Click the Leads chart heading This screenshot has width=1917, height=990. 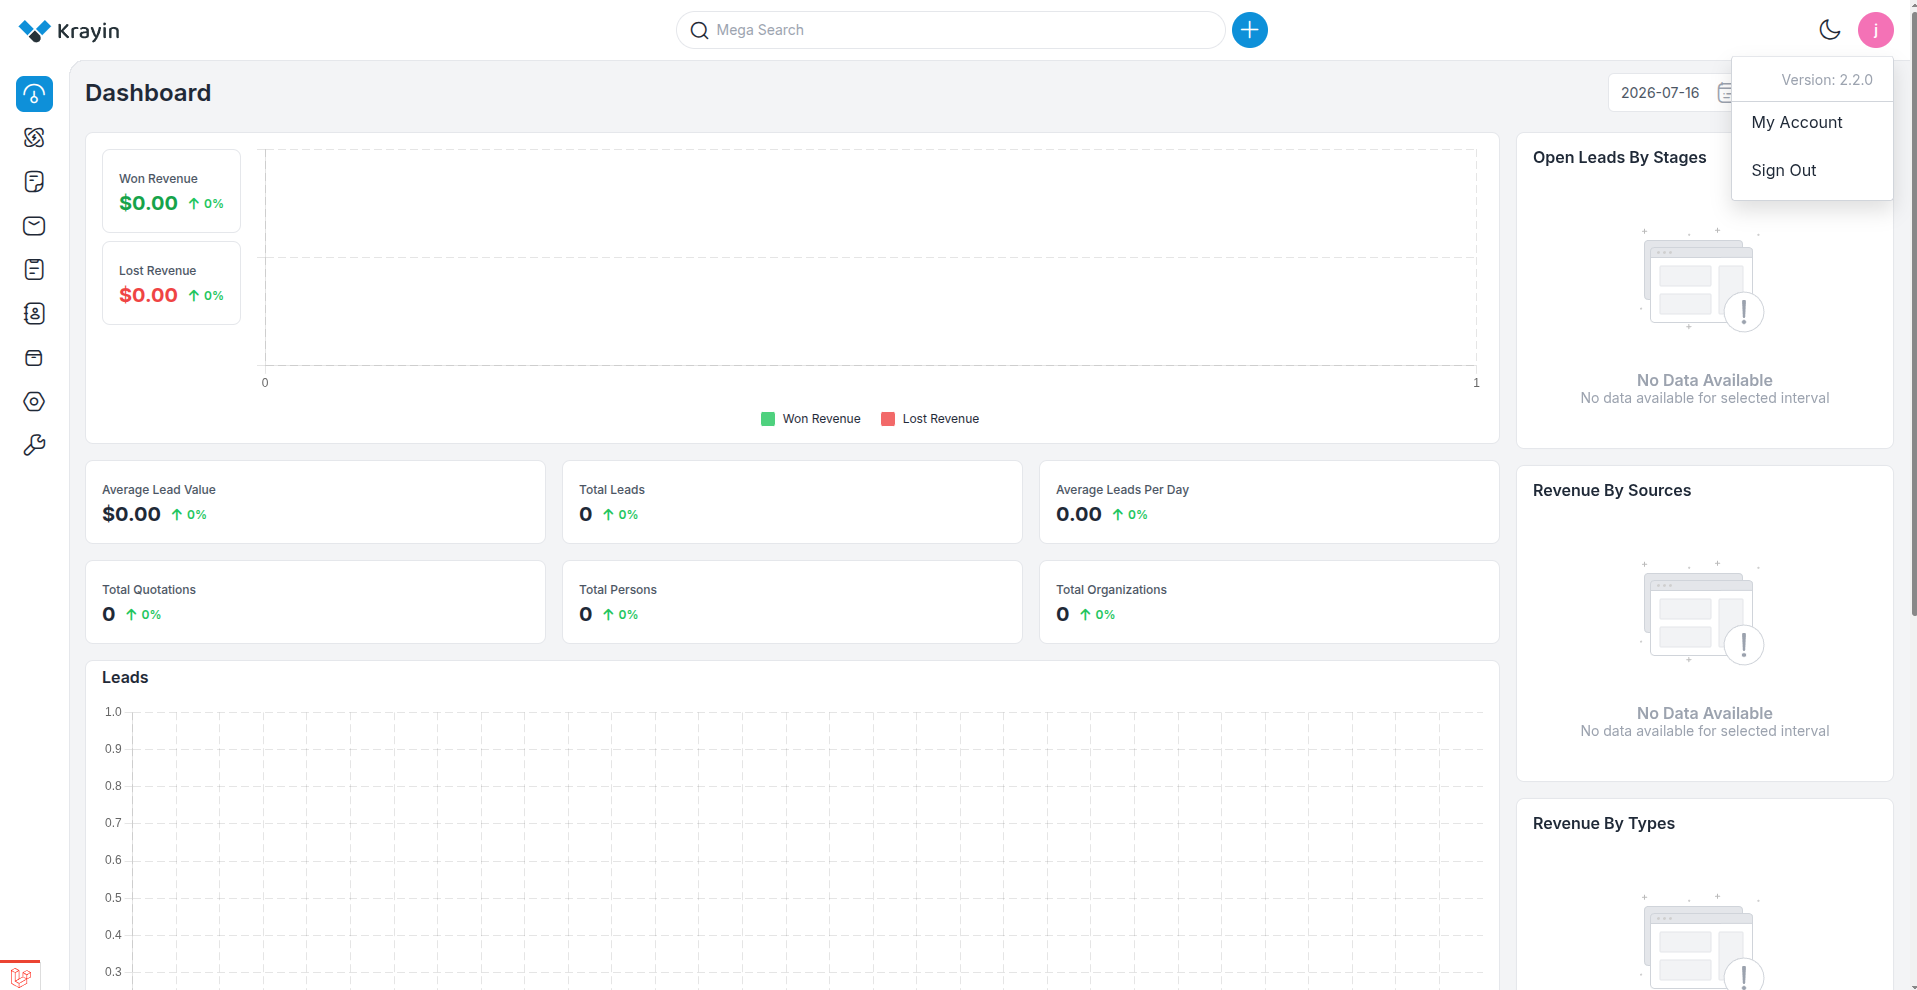click(x=125, y=678)
